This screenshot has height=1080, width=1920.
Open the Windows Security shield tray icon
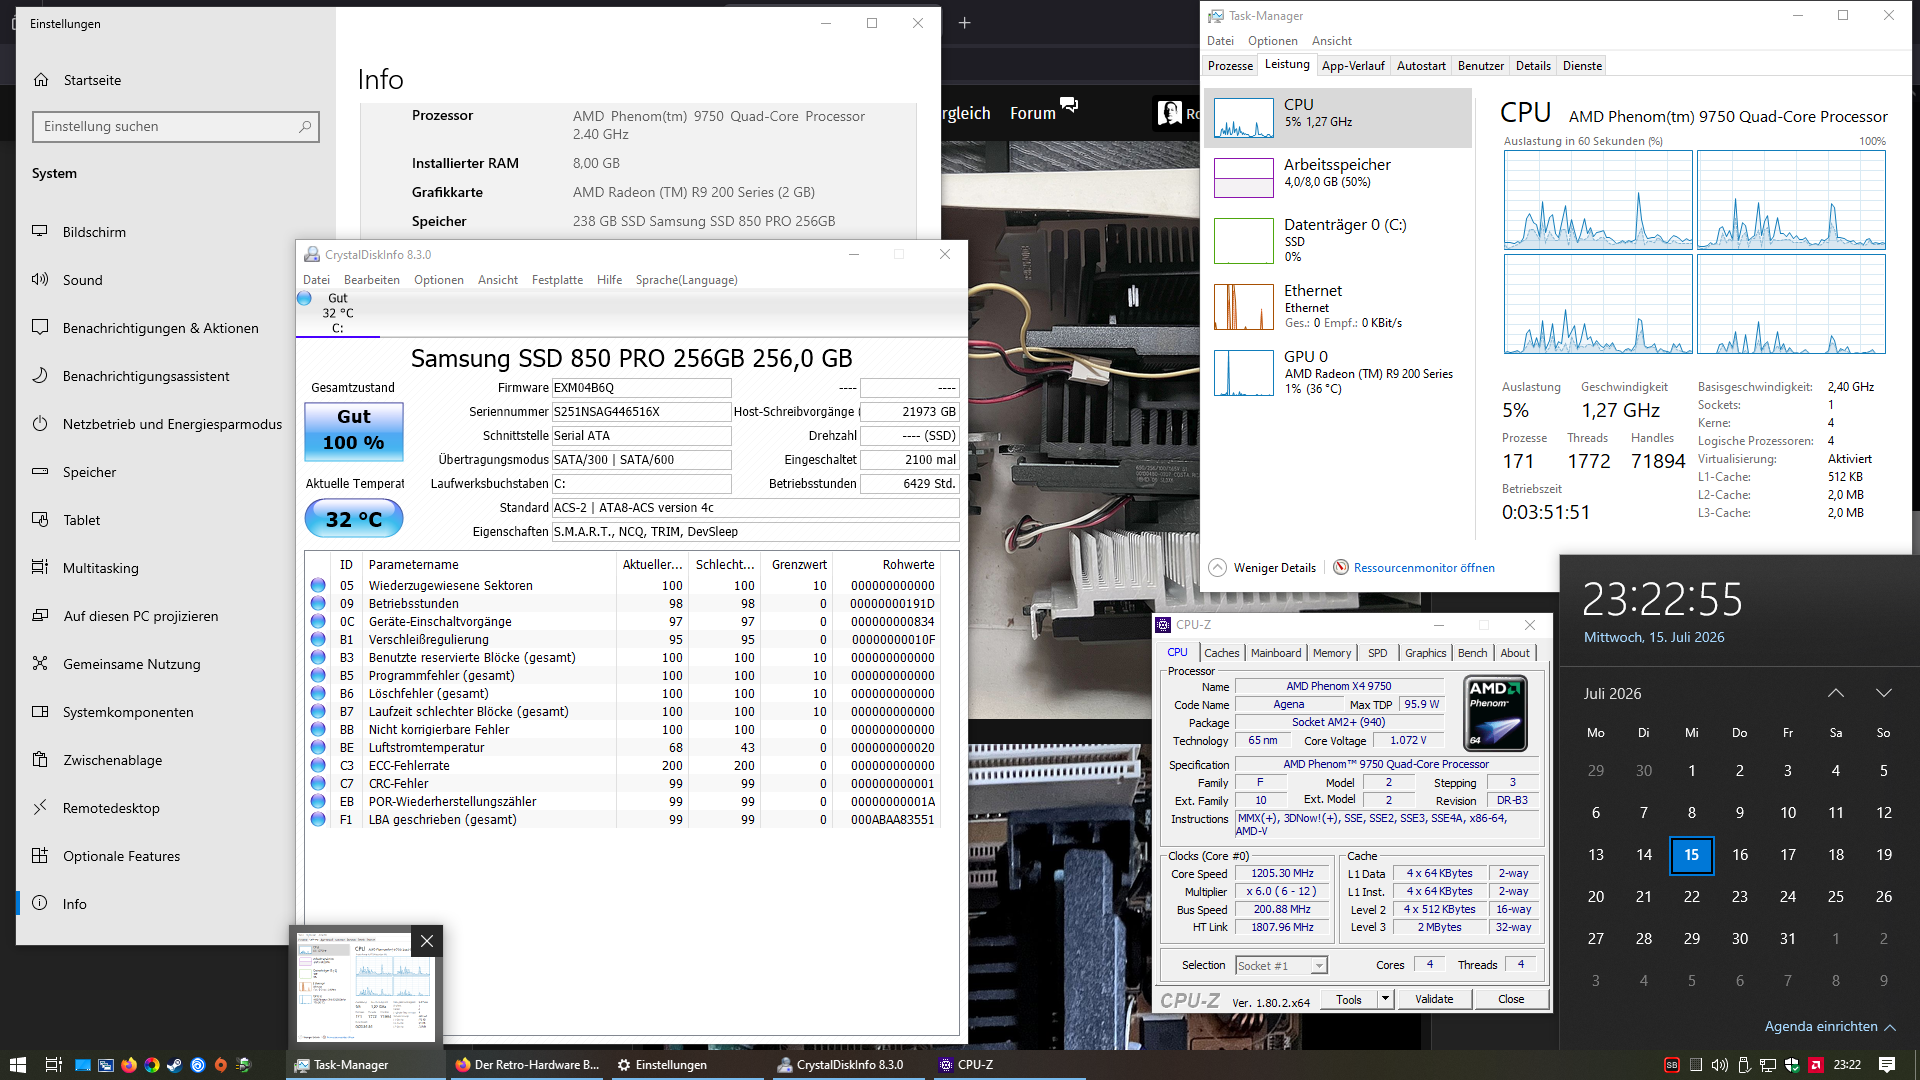1792,1065
